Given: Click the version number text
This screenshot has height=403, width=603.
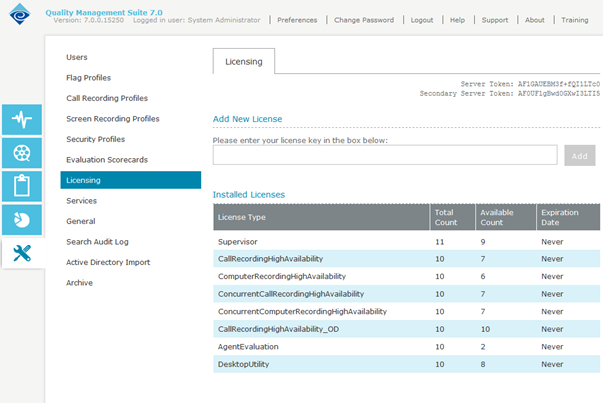Looking at the screenshot, I should (89, 20).
